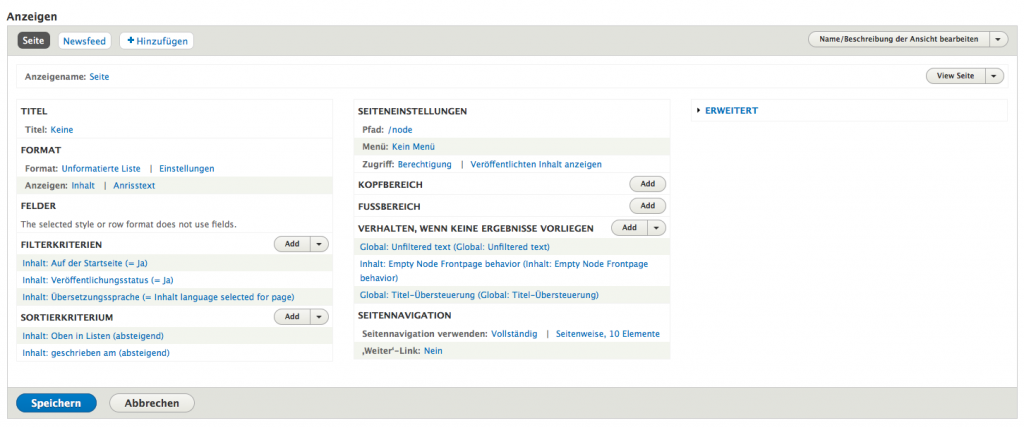Click the Hinzufügen display button

coord(156,41)
